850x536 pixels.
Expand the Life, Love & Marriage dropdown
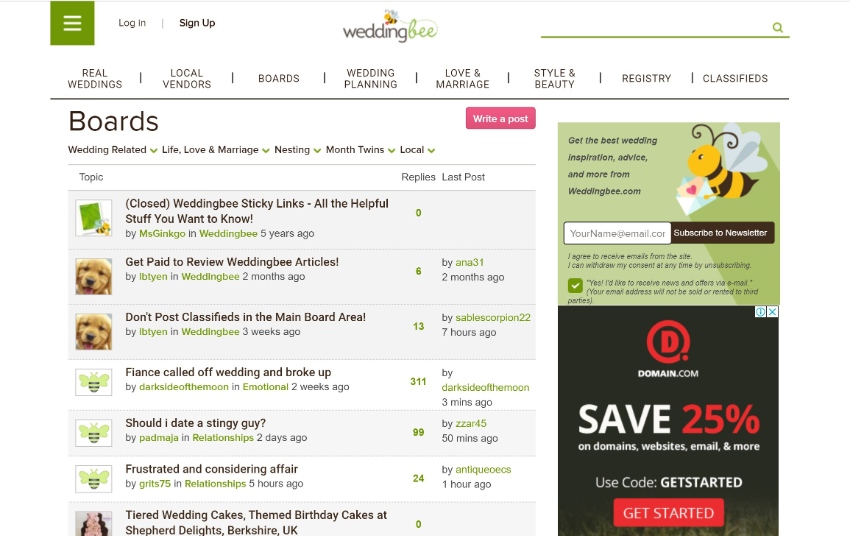pyautogui.click(x=215, y=150)
